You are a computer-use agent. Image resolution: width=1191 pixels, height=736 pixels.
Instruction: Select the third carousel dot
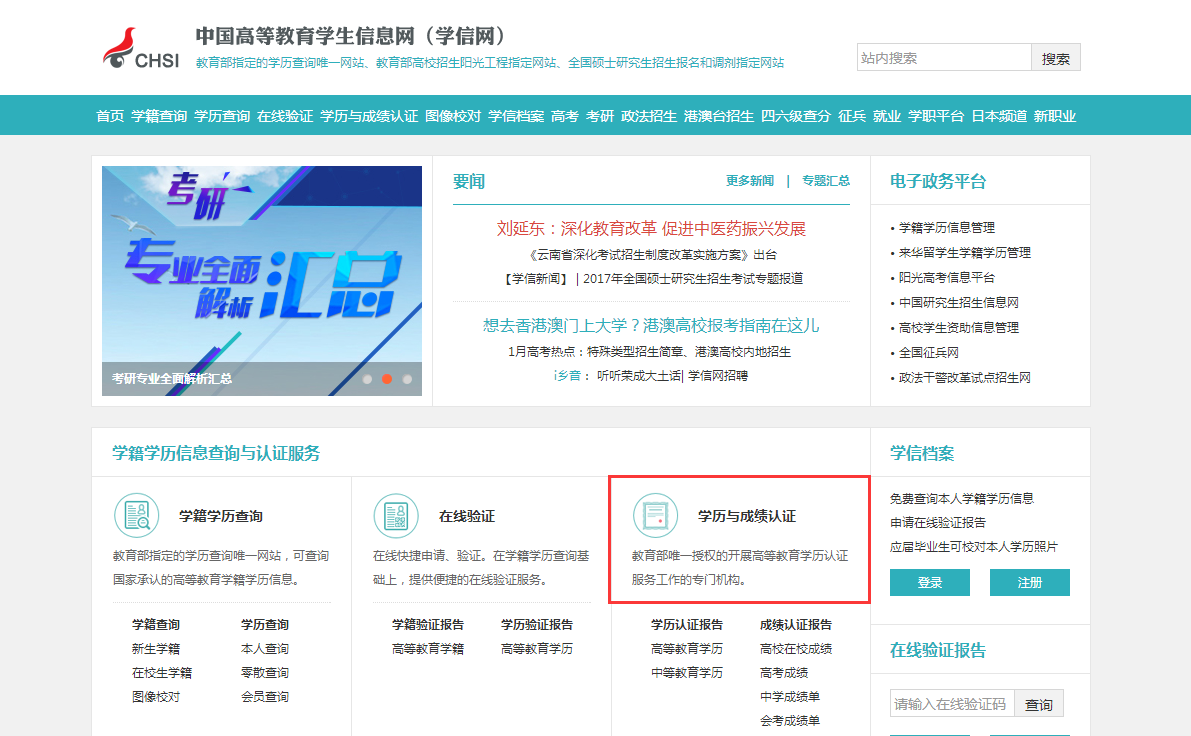(x=405, y=379)
